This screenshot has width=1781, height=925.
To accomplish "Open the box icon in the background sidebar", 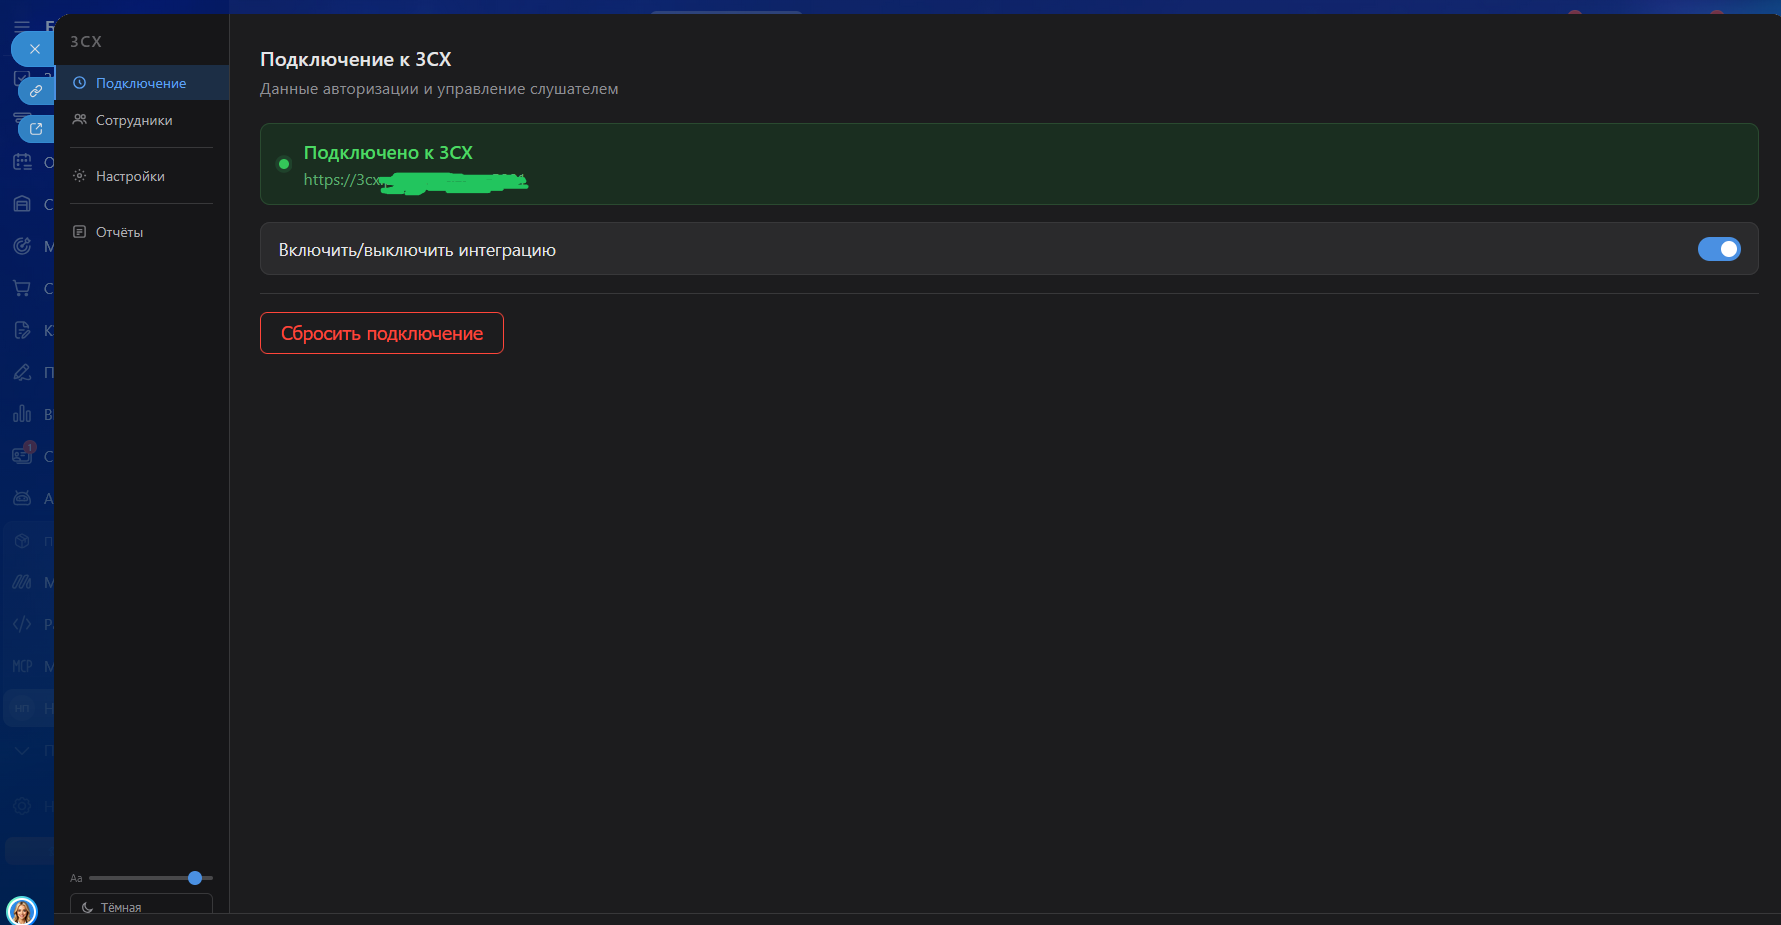I will [22, 541].
